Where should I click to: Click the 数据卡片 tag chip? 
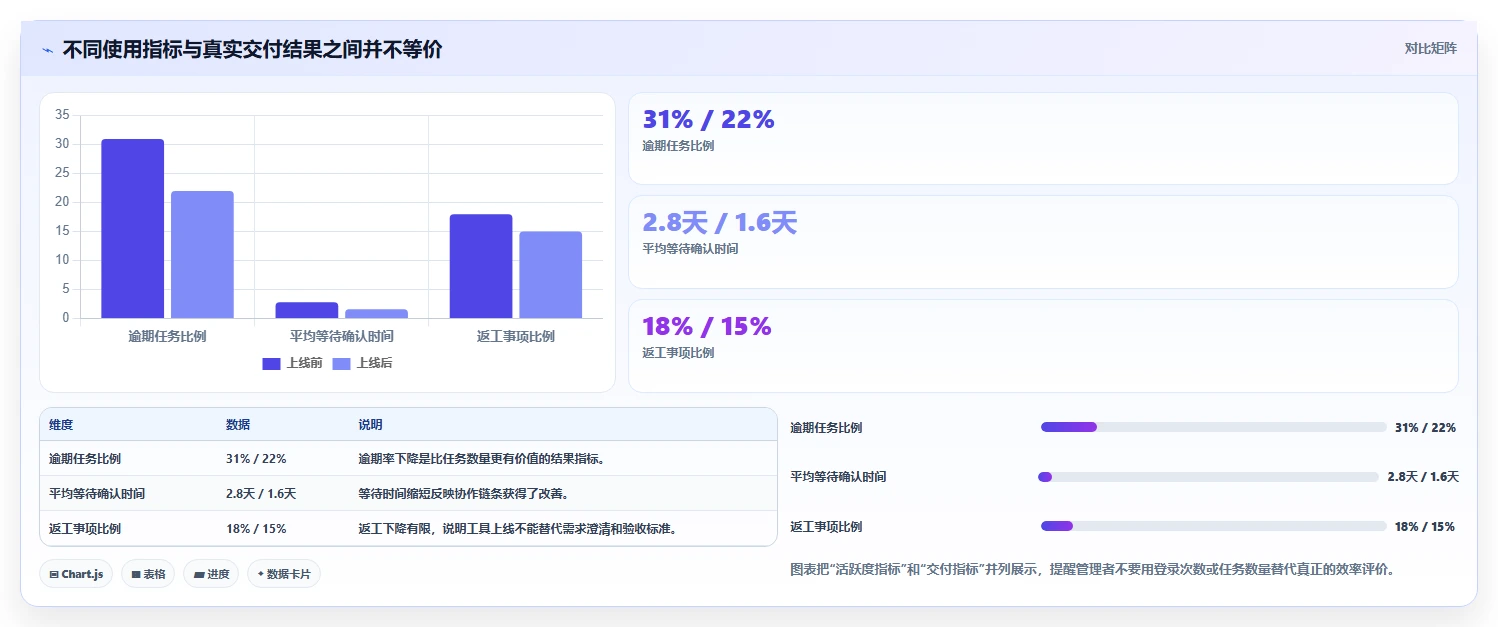click(284, 574)
